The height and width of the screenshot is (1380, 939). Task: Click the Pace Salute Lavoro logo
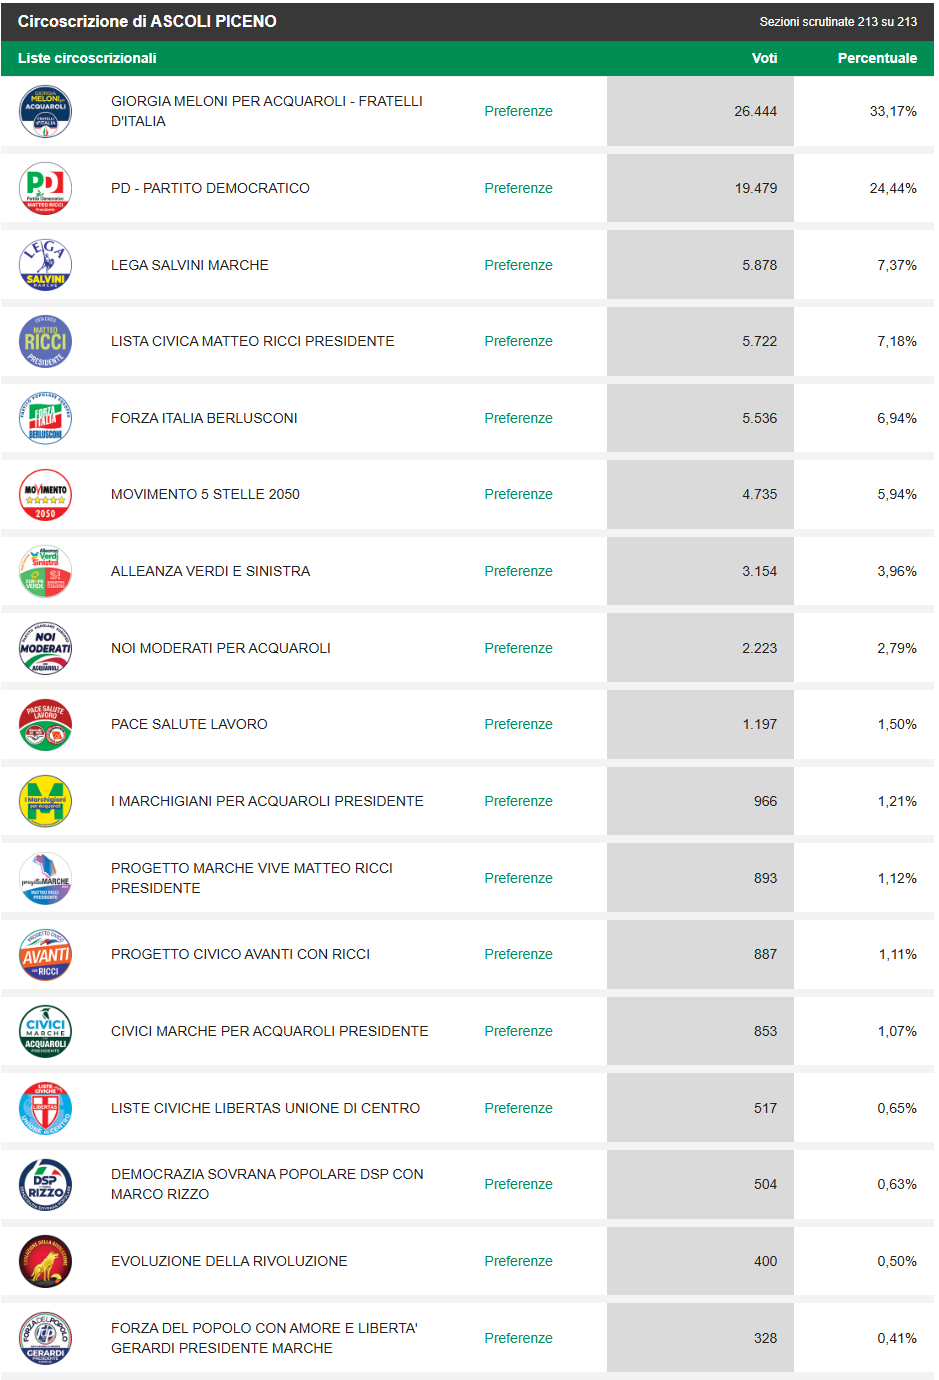click(45, 725)
